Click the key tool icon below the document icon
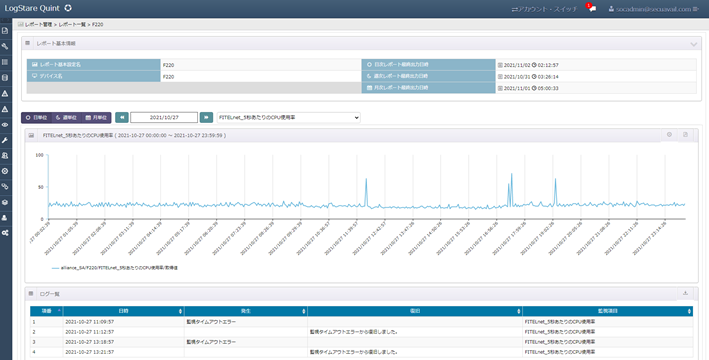 click(x=5, y=47)
